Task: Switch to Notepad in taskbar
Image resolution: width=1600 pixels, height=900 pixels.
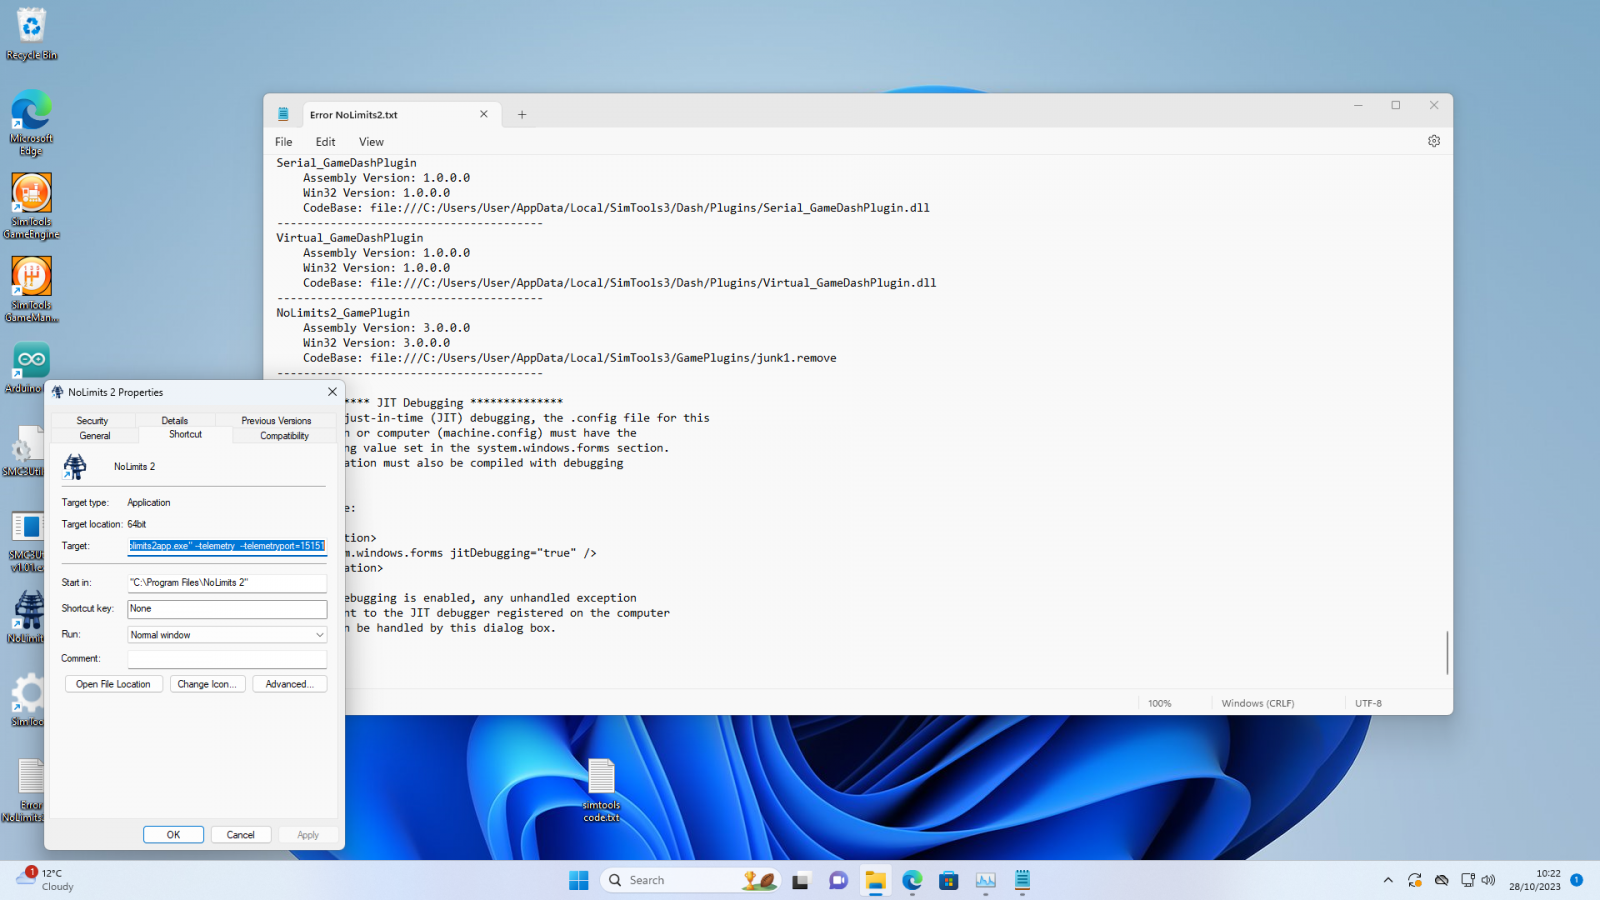Action: pos(1022,880)
